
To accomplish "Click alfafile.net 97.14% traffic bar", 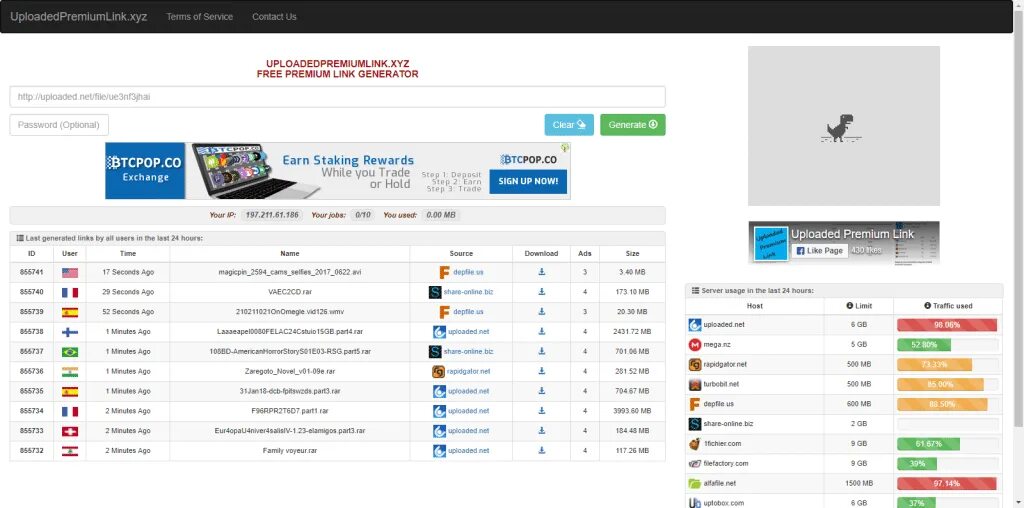I will pos(947,484).
